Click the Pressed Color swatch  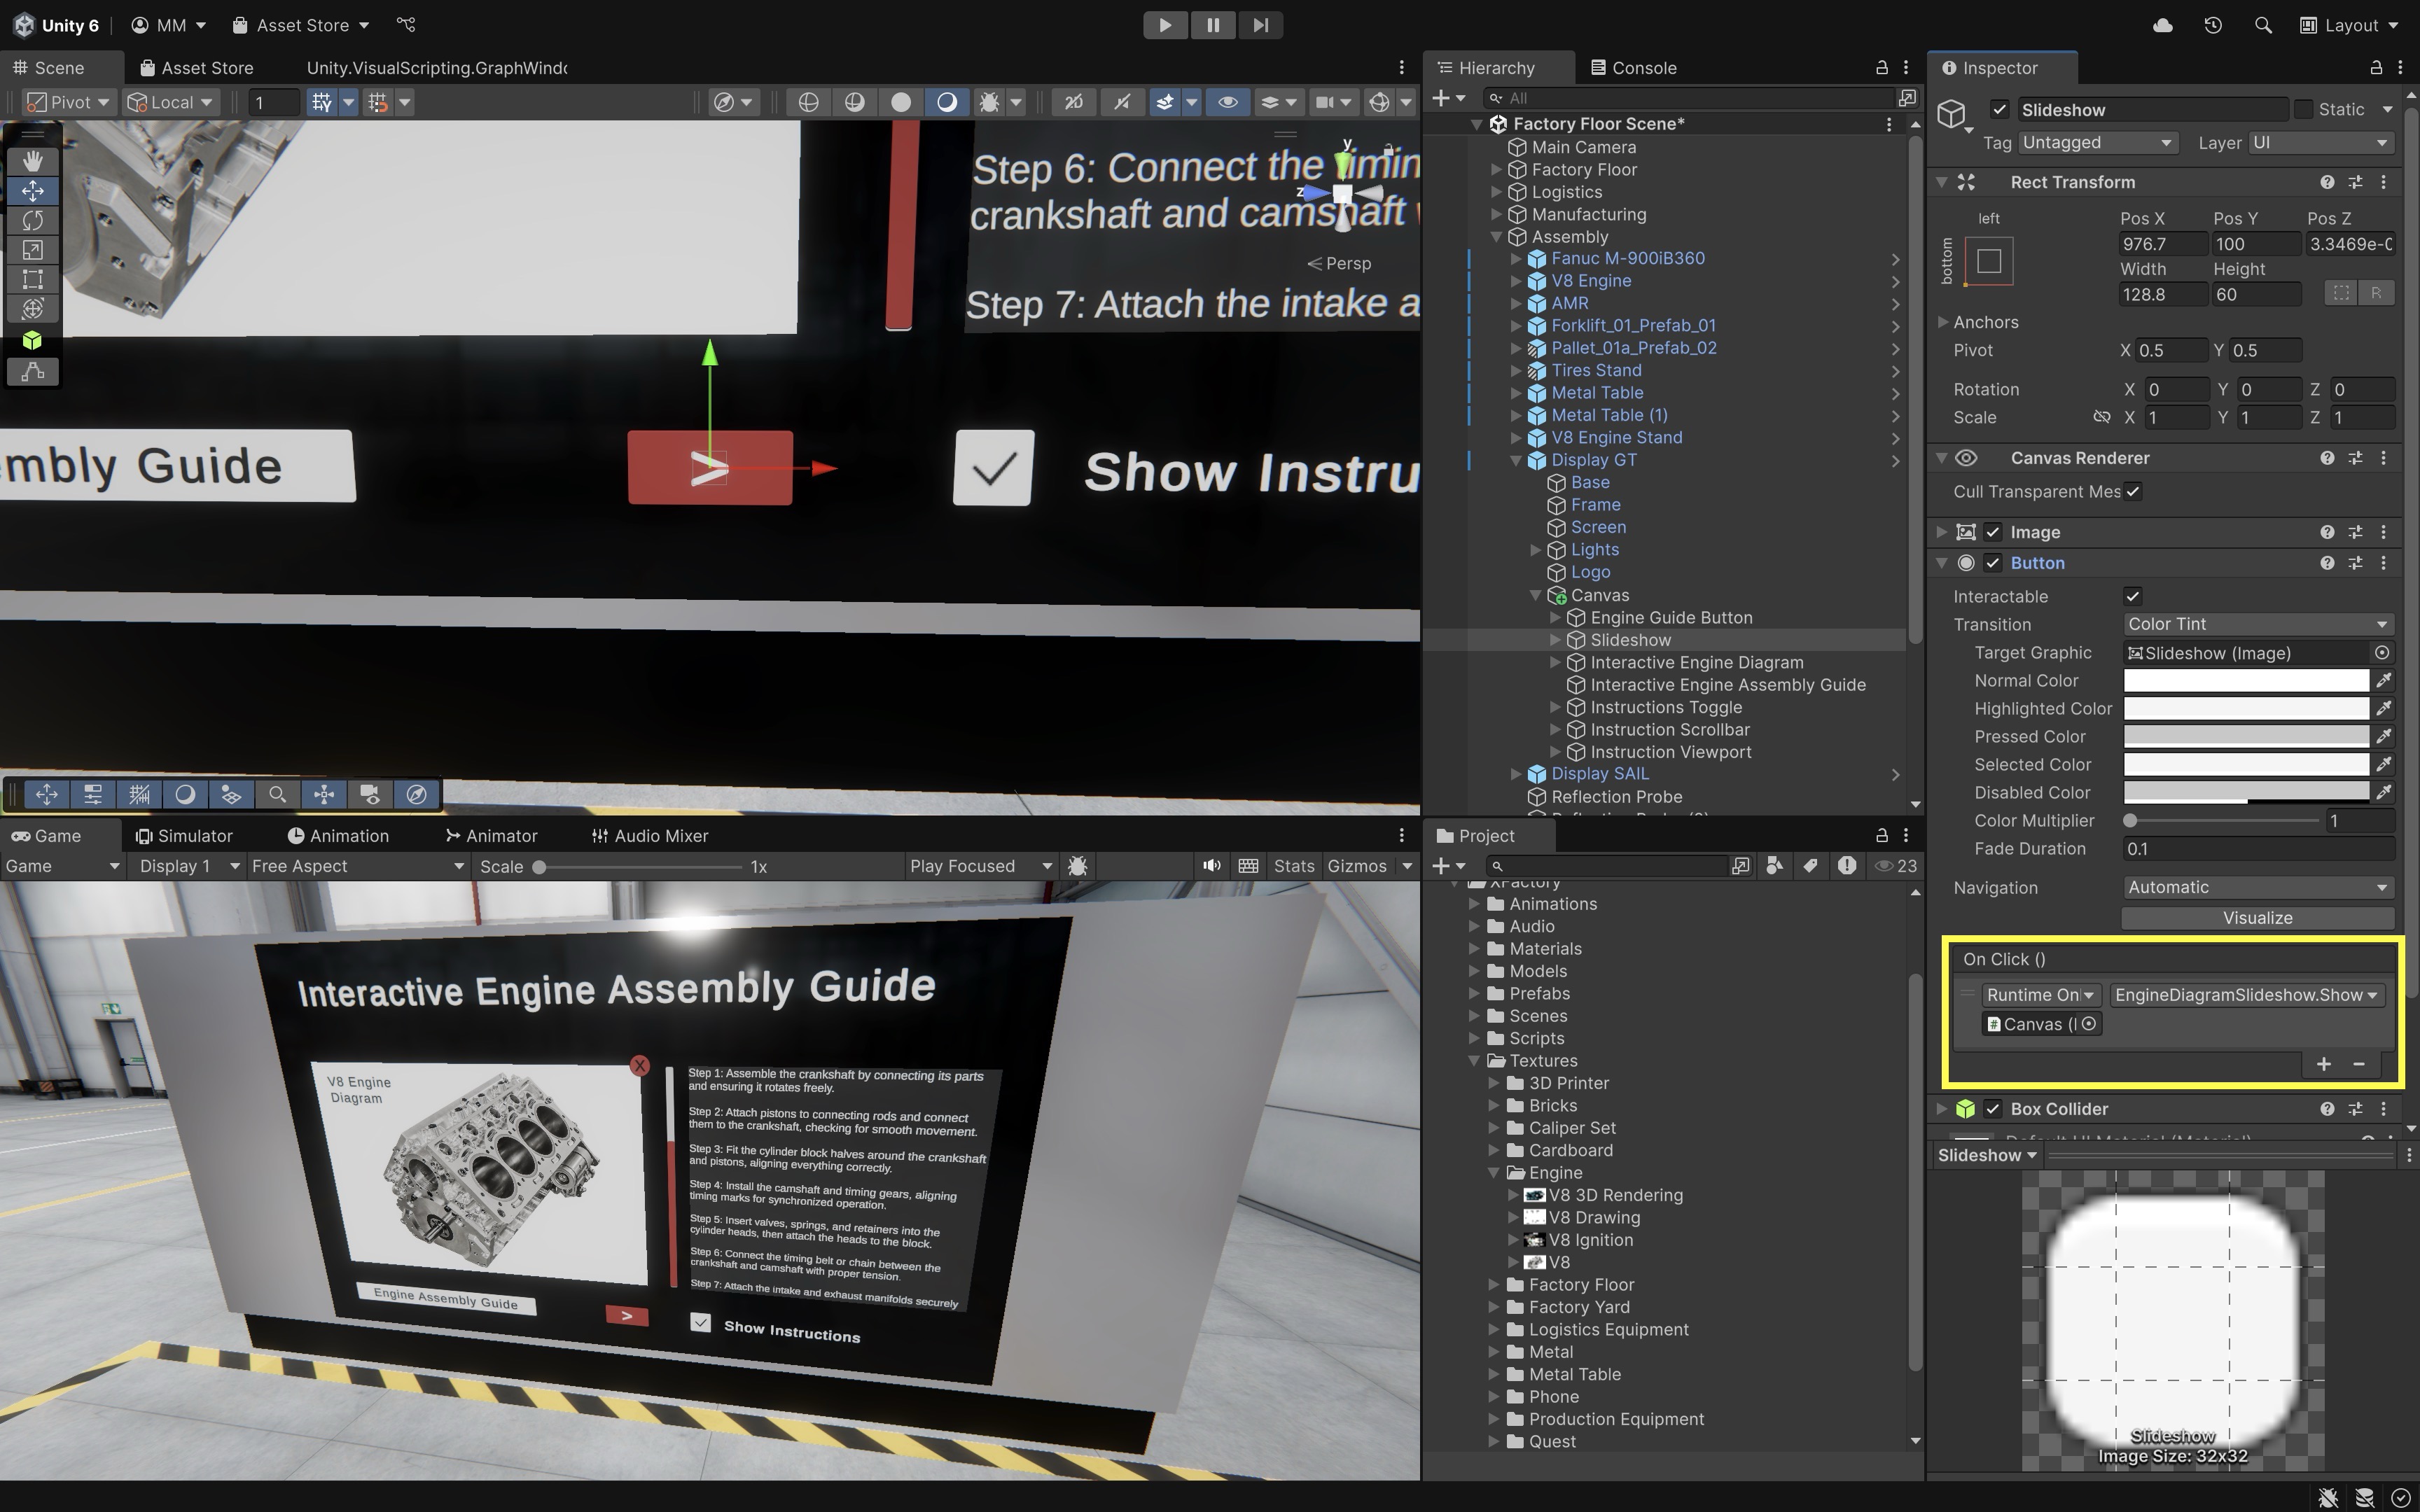pos(2245,736)
